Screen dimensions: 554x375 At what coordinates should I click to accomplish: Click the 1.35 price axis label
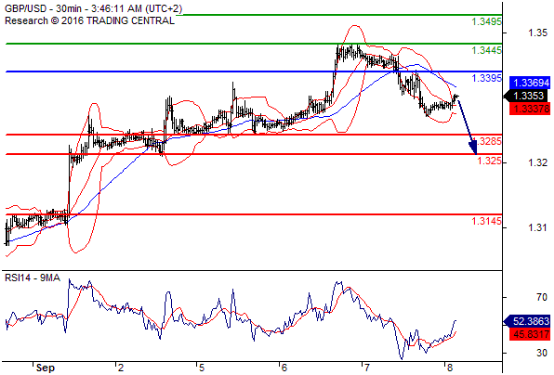point(538,33)
